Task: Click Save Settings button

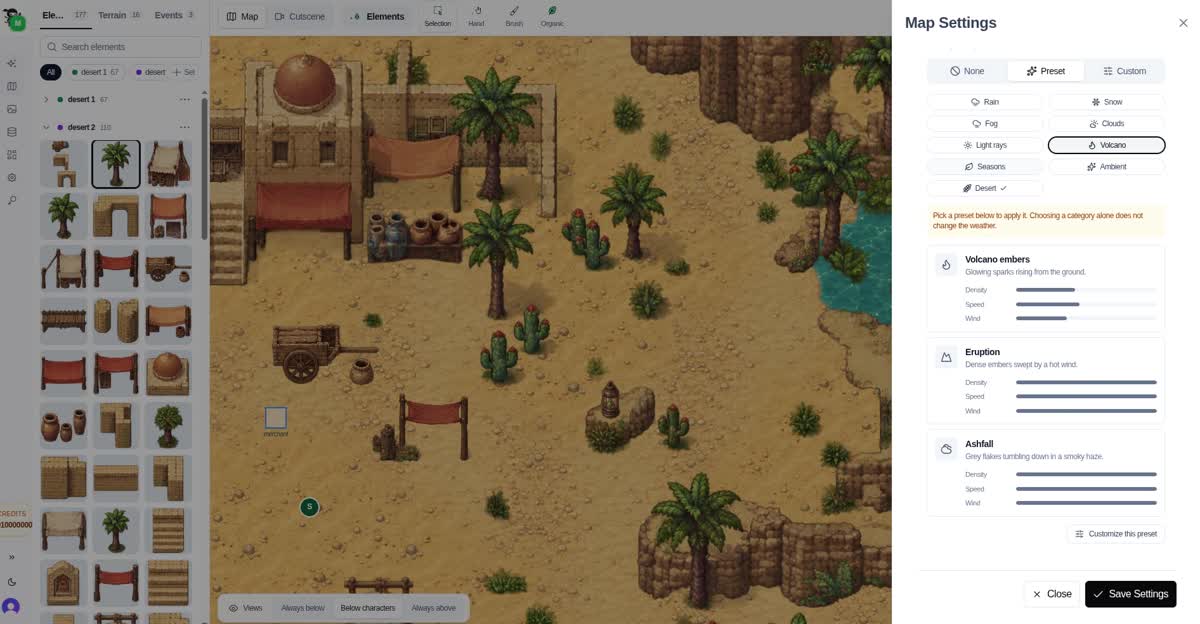Action: (1130, 594)
